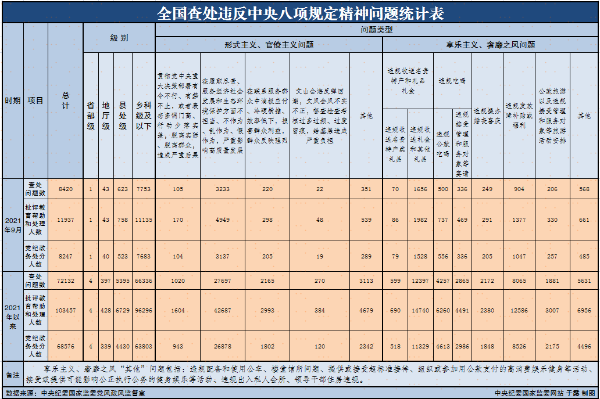The height and width of the screenshot is (399, 600).
Task: Select the 2021年9月 period cell
Action: 13,225
